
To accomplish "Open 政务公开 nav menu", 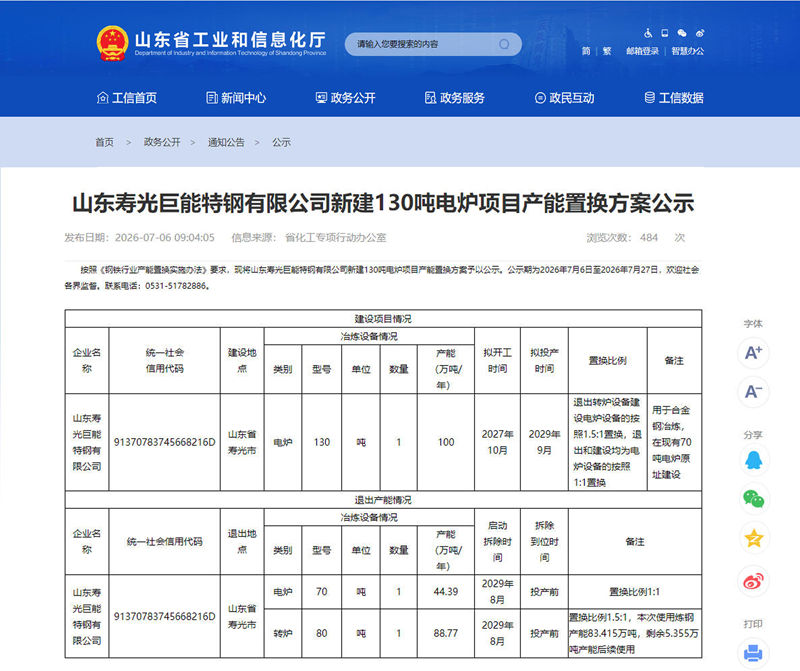I will (x=345, y=97).
